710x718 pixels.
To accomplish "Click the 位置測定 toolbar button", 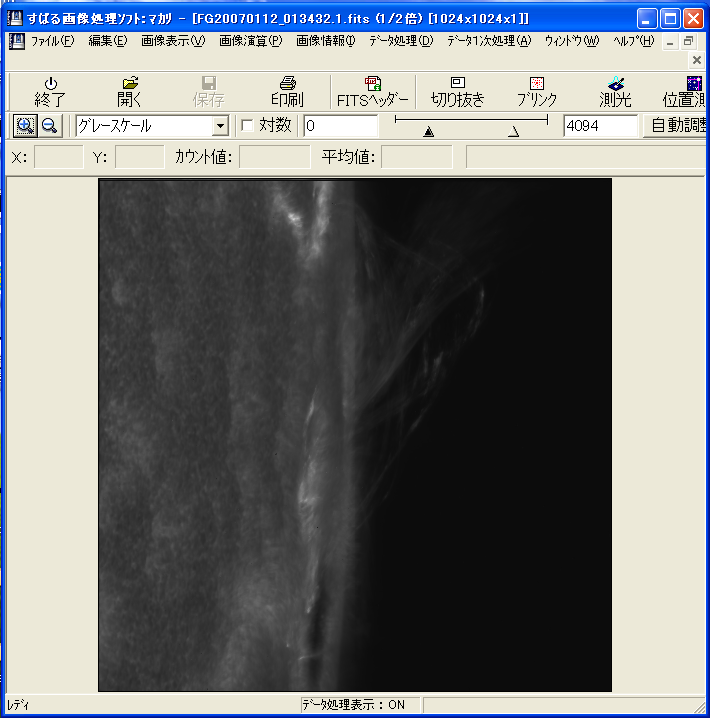I will (685, 91).
